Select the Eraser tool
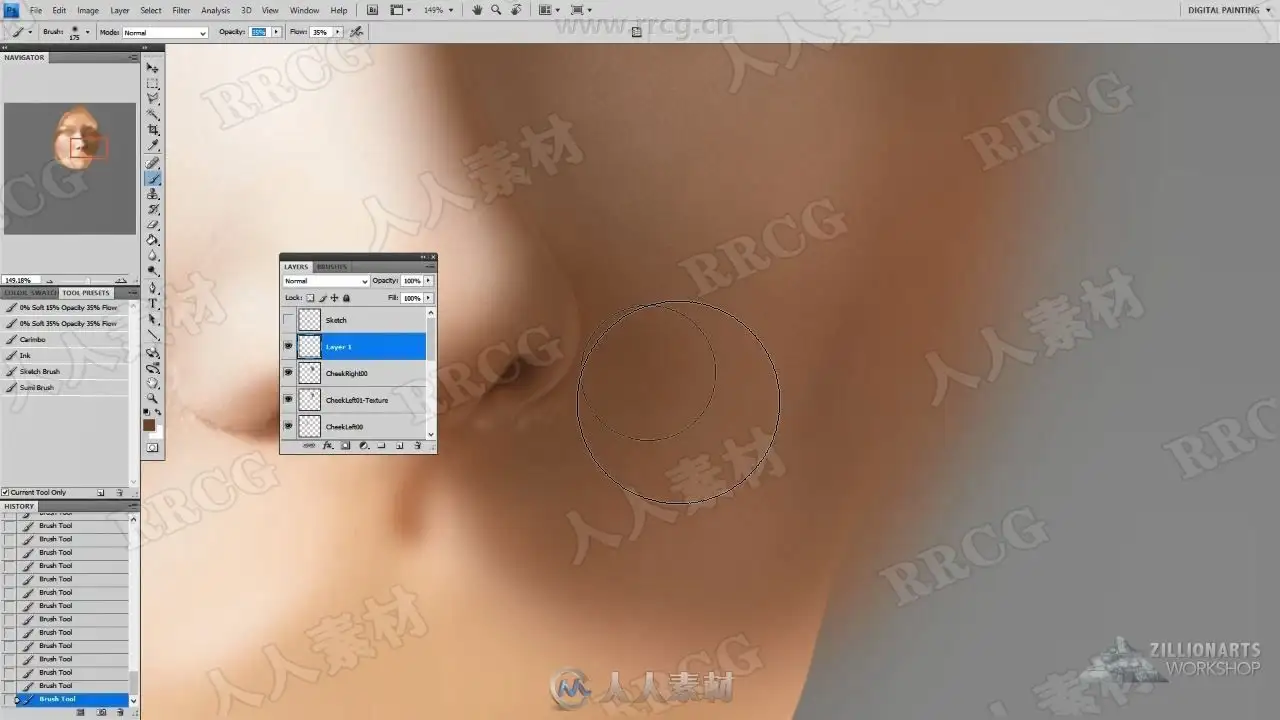The width and height of the screenshot is (1280, 720). click(153, 225)
